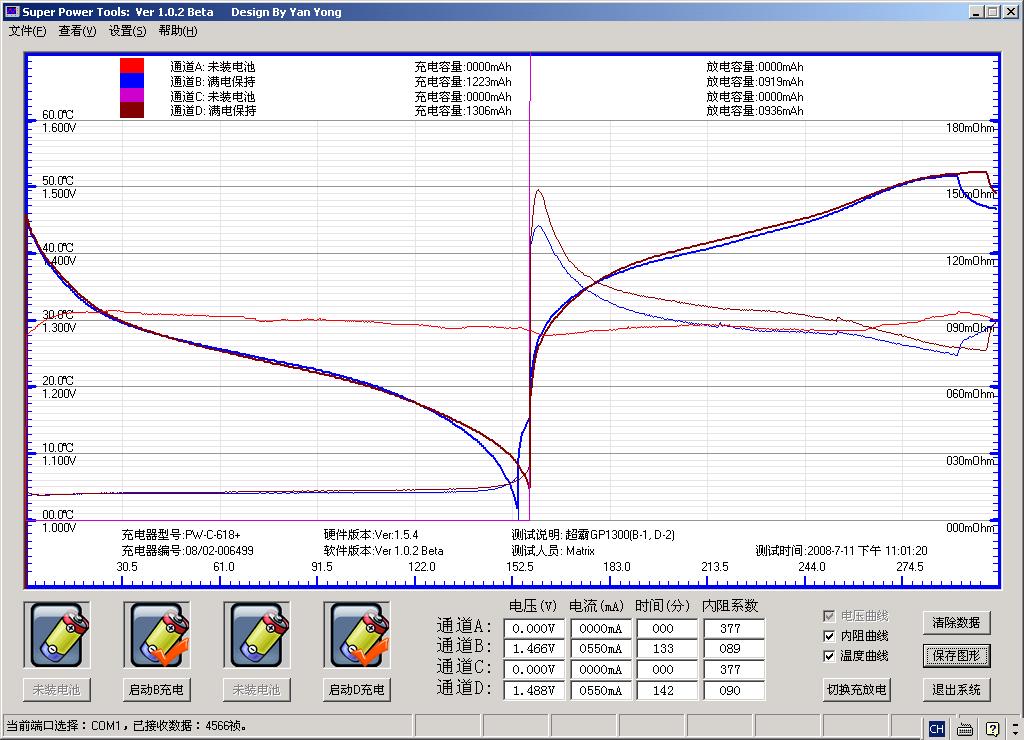Click the 通道D: 满电保持 legend text
Screen dimensions: 1024x740
[213, 110]
